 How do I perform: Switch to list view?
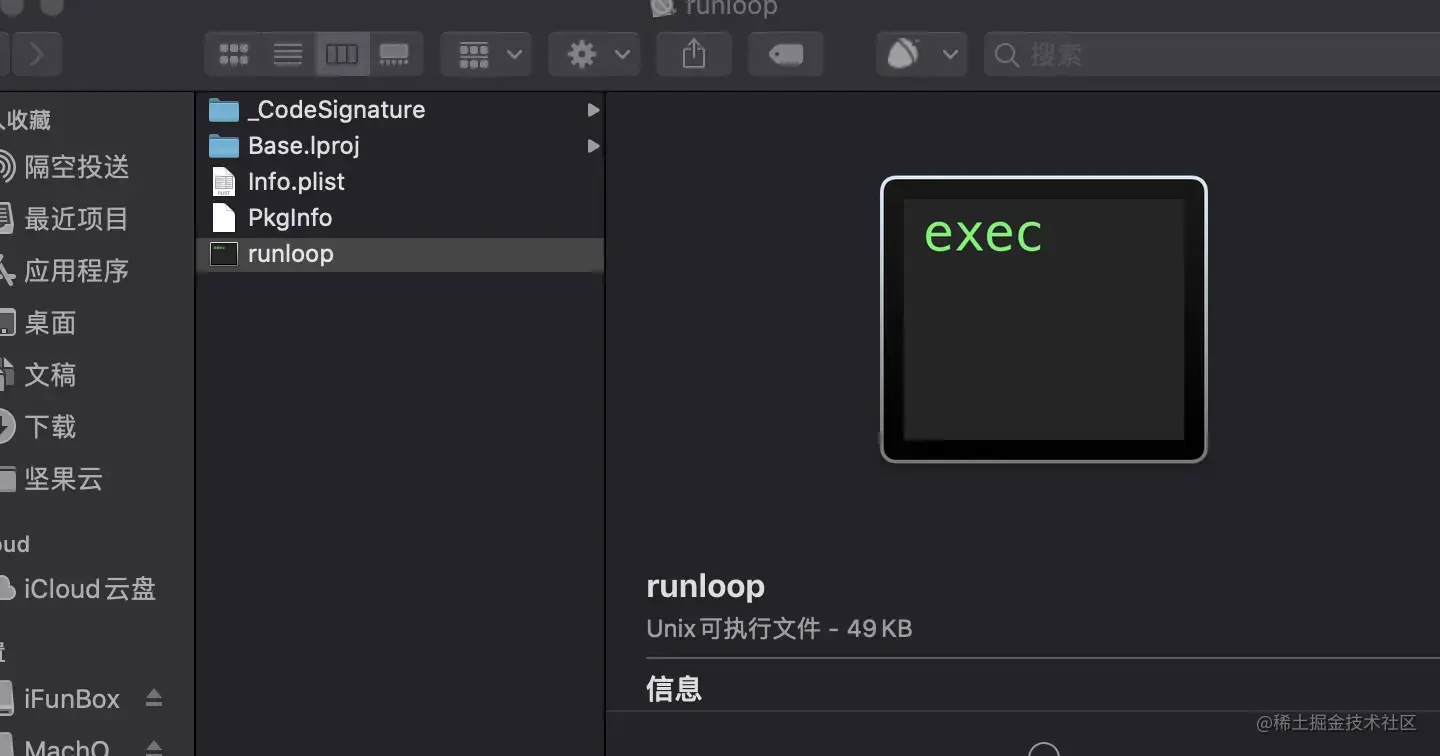[288, 54]
